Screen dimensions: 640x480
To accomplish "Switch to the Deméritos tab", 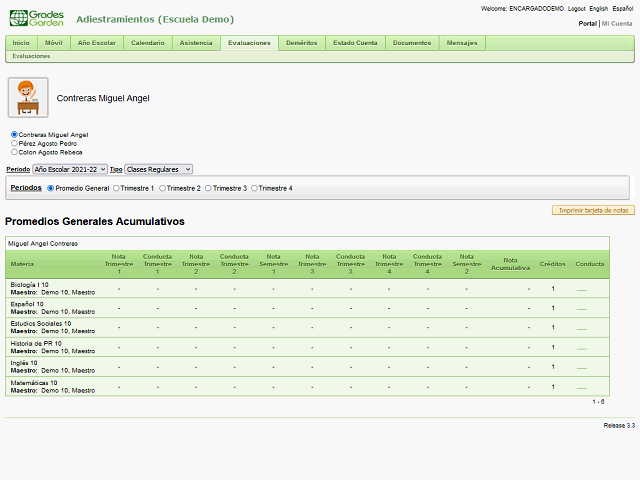I will [302, 43].
